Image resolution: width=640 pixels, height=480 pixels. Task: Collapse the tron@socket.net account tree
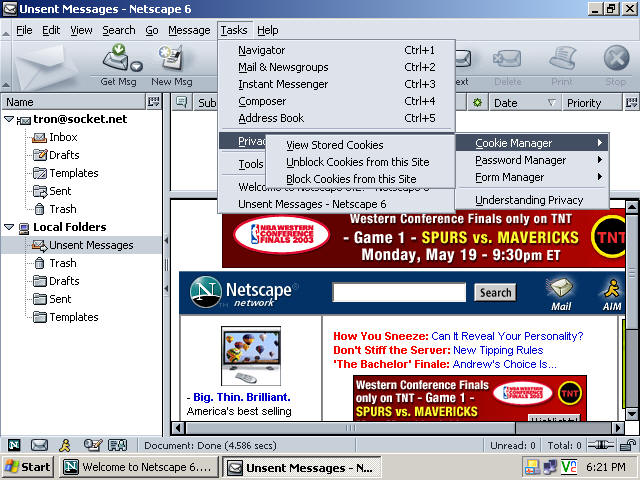(9, 119)
